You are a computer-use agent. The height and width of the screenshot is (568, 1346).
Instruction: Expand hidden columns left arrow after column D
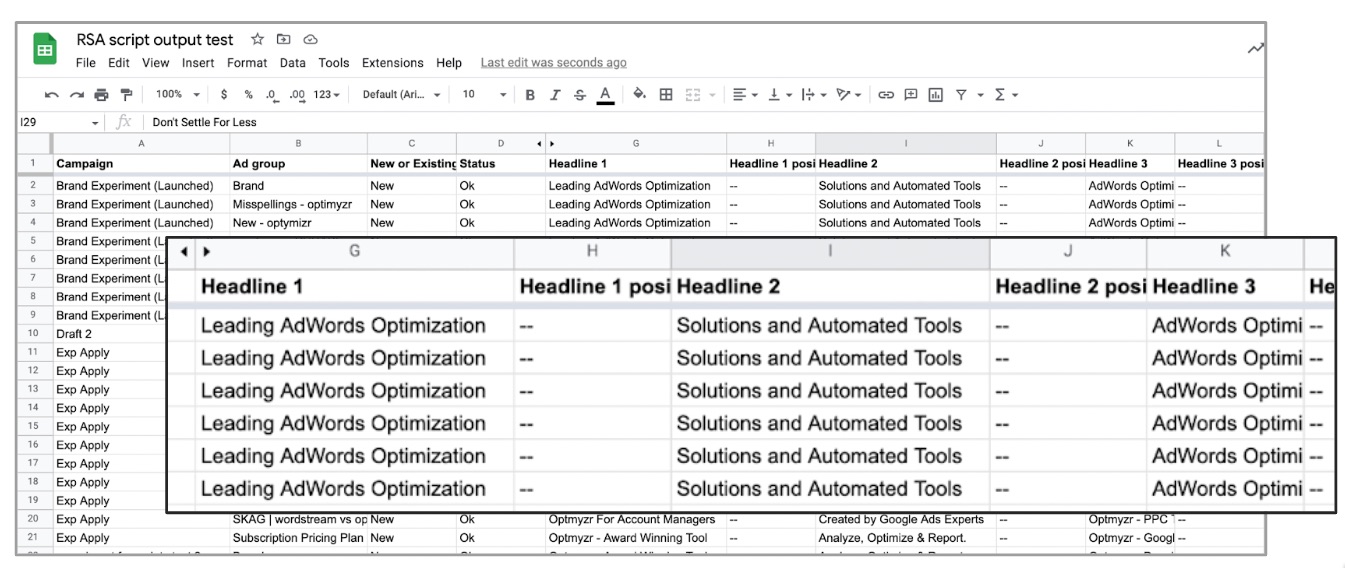[x=540, y=144]
